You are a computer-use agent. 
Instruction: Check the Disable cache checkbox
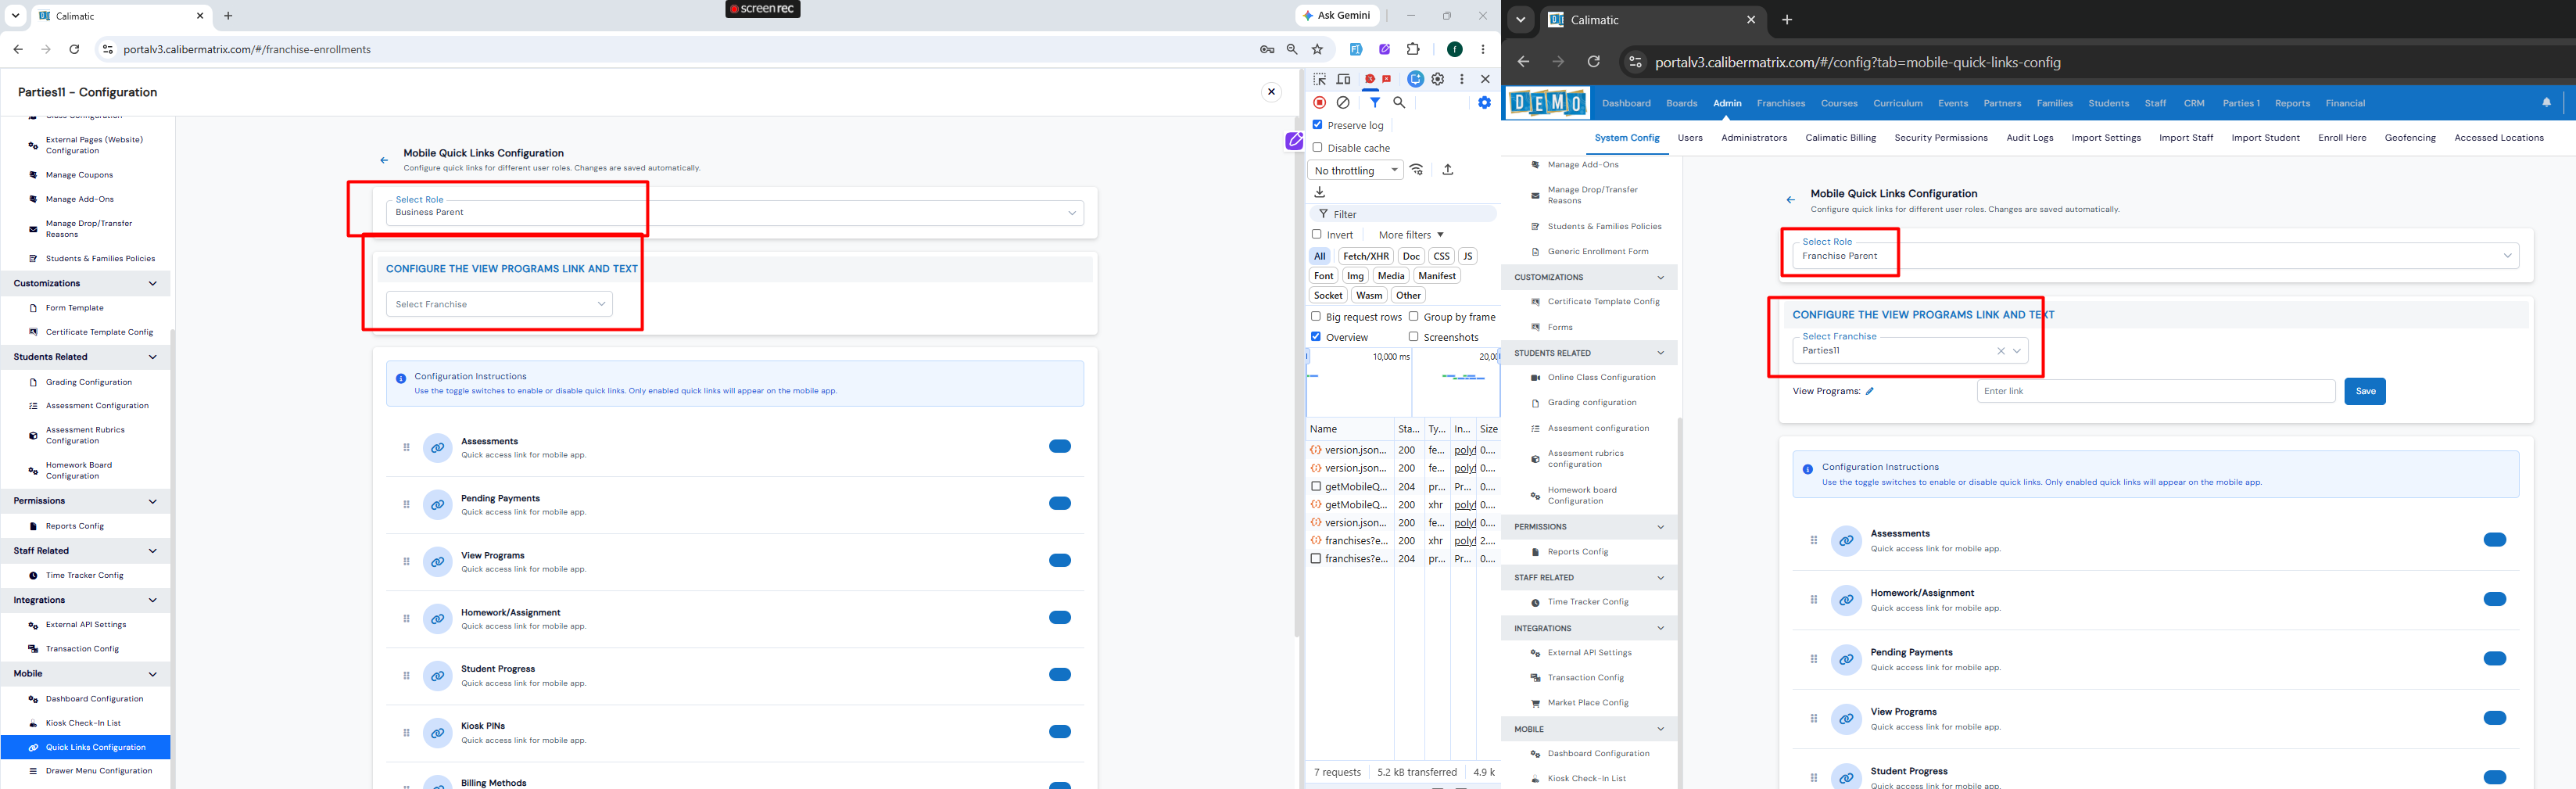1318,147
